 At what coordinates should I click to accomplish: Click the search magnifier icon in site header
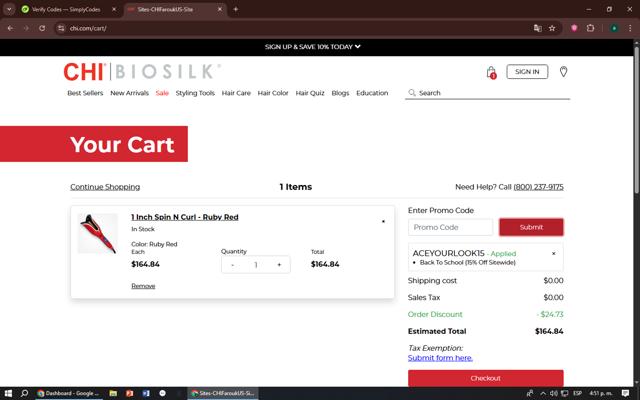[x=412, y=93]
